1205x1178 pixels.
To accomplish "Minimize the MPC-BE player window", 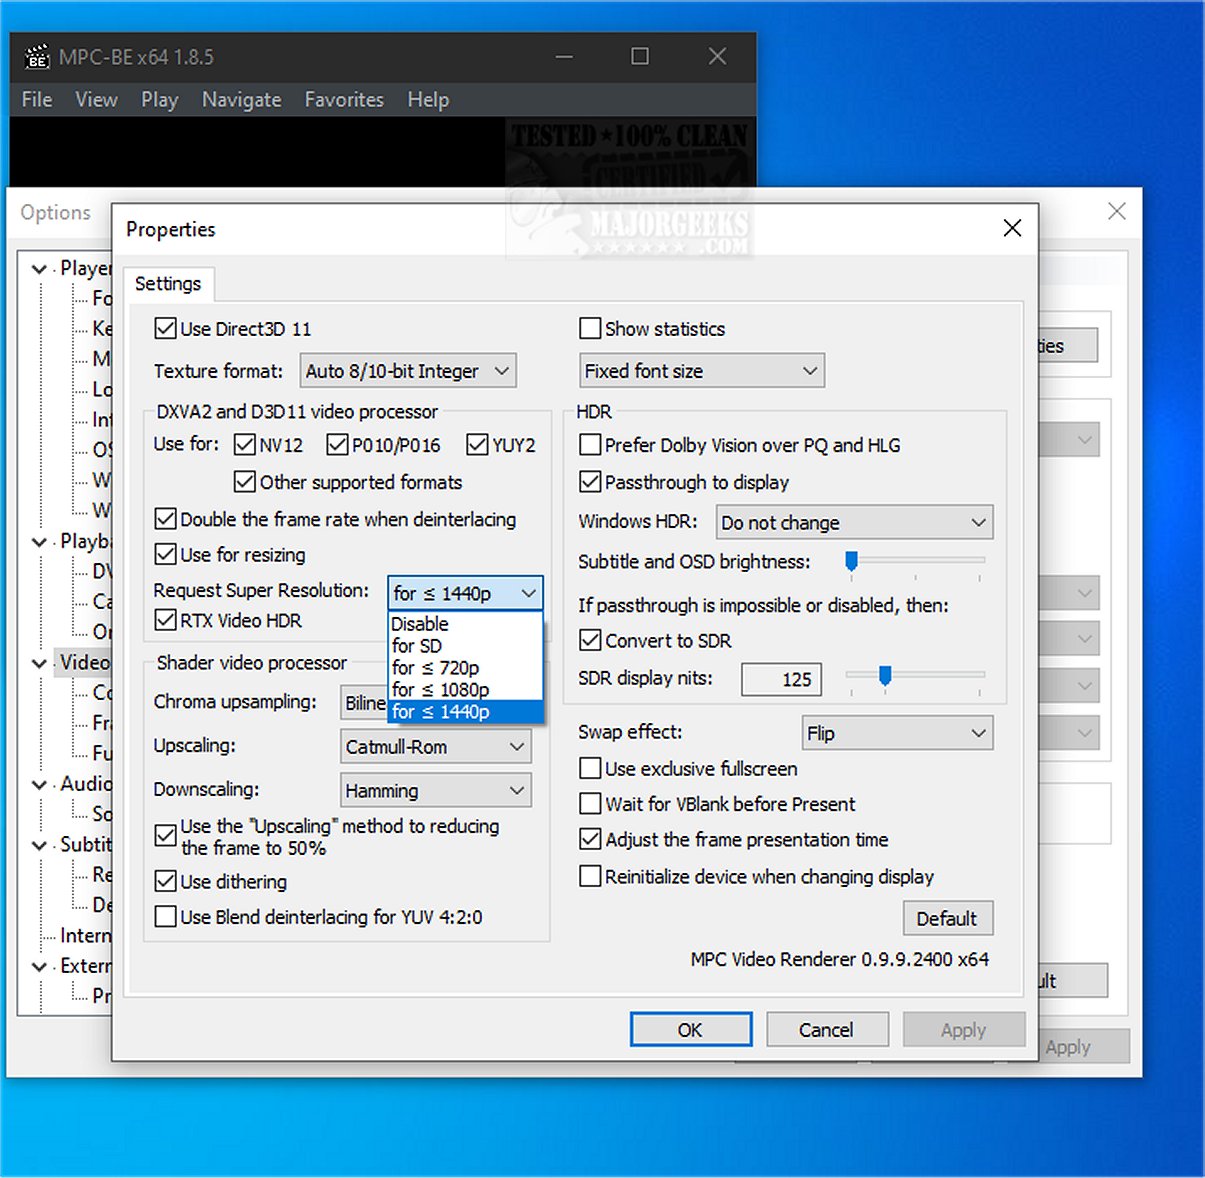I will tap(565, 57).
